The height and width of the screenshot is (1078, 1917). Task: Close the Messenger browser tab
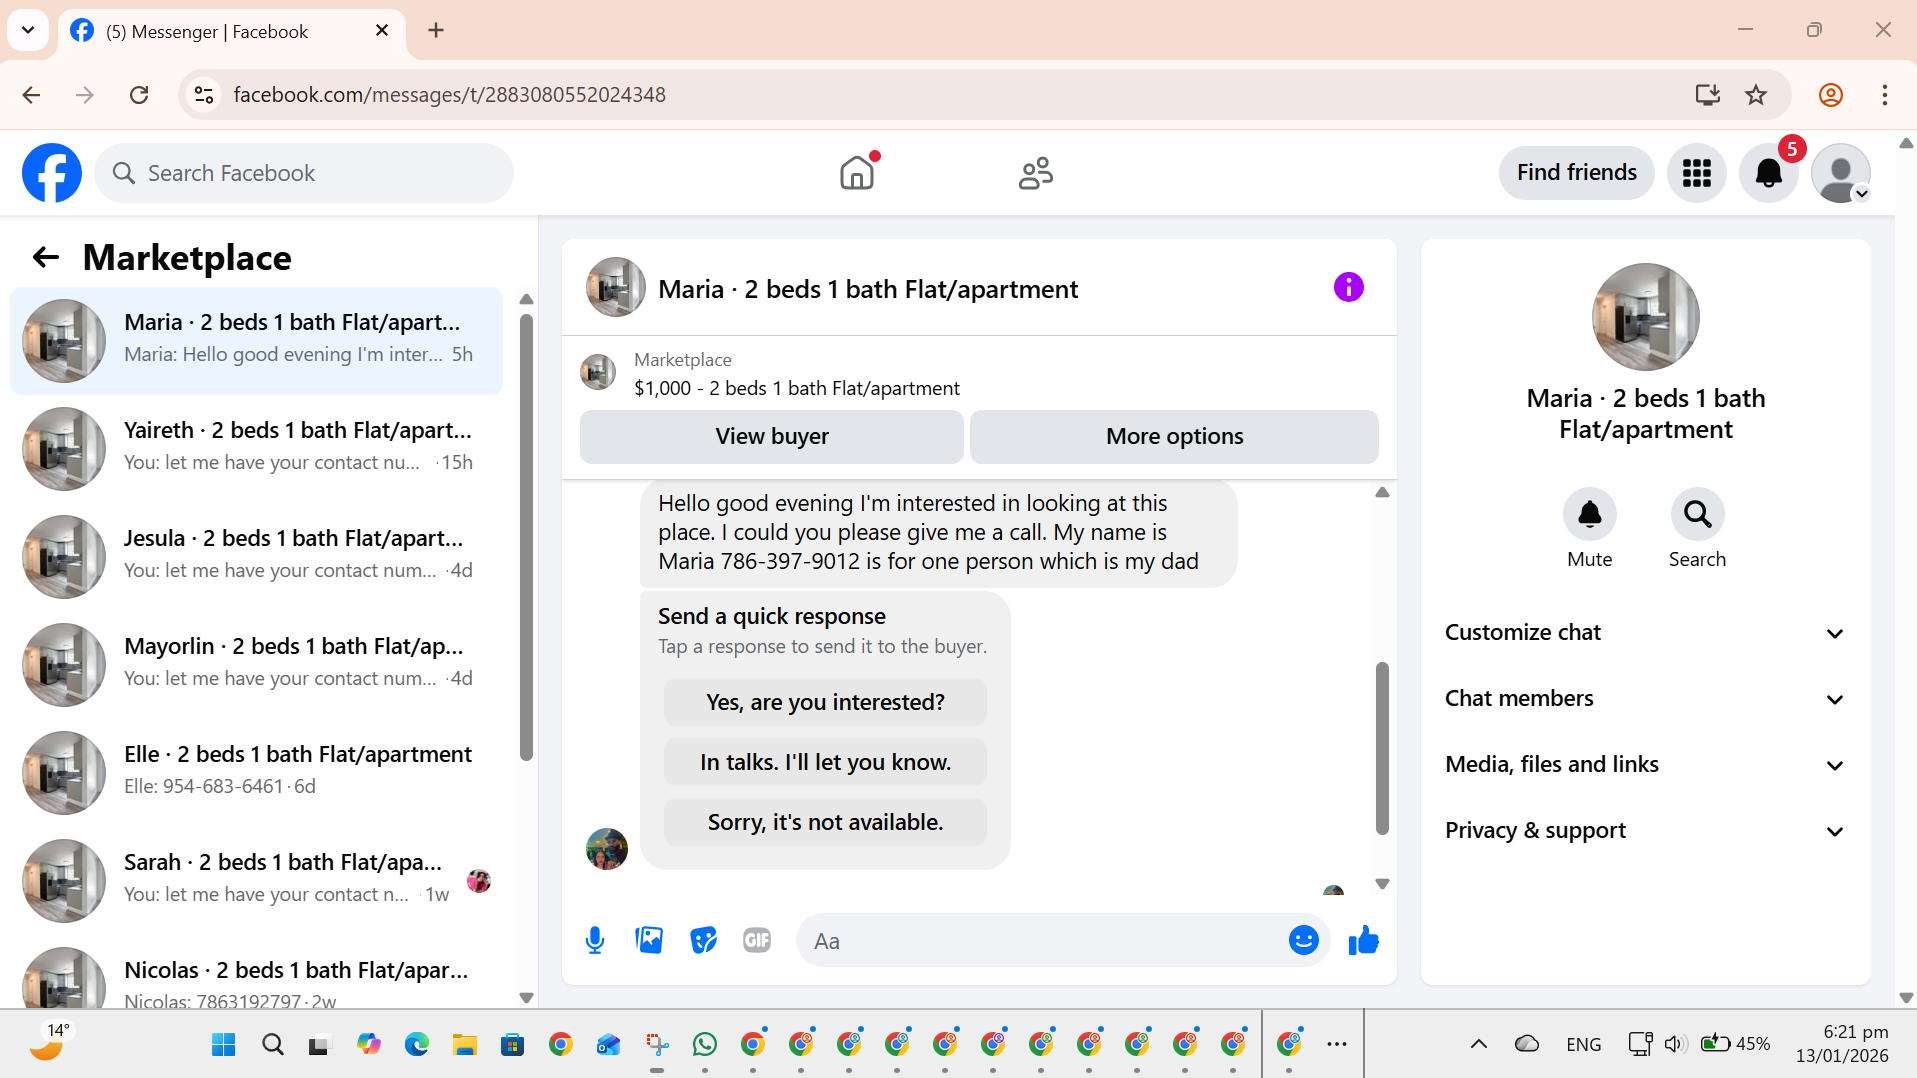pyautogui.click(x=382, y=31)
